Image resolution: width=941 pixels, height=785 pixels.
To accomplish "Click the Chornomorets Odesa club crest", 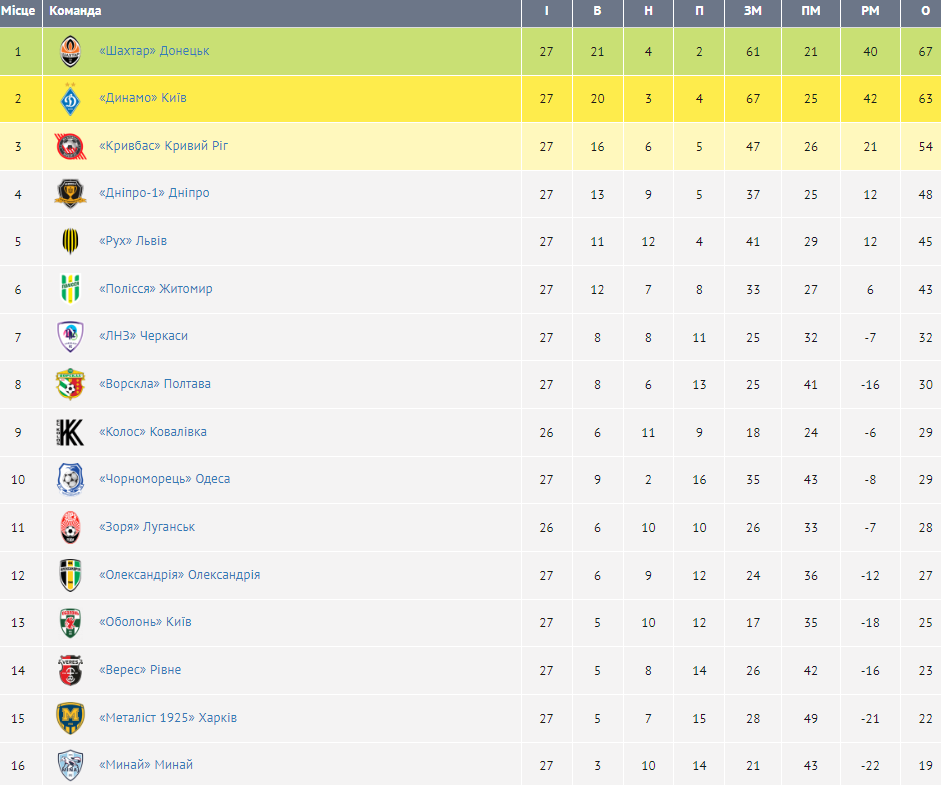I will point(69,479).
